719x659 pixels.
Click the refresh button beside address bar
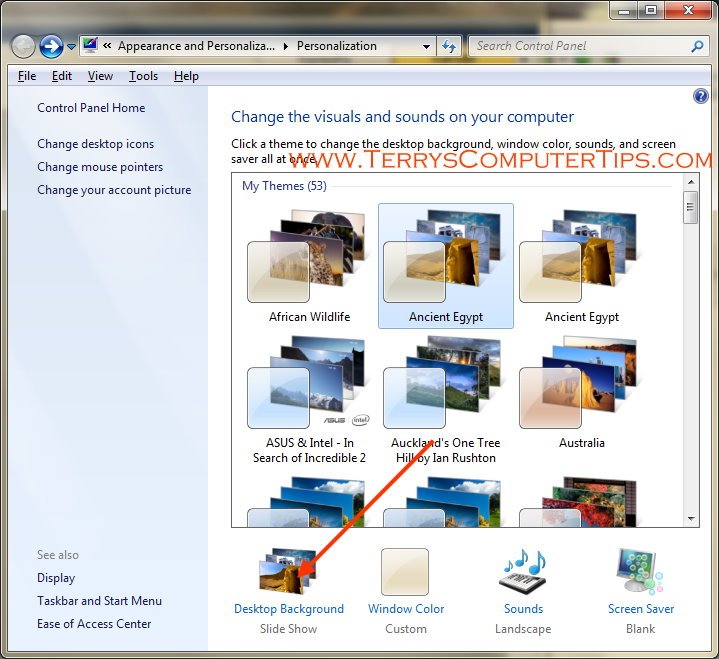(x=450, y=46)
